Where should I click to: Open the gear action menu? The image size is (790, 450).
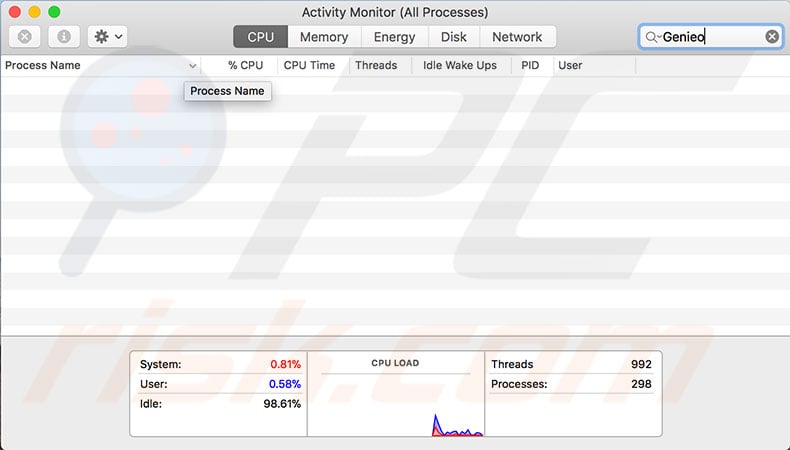point(107,37)
